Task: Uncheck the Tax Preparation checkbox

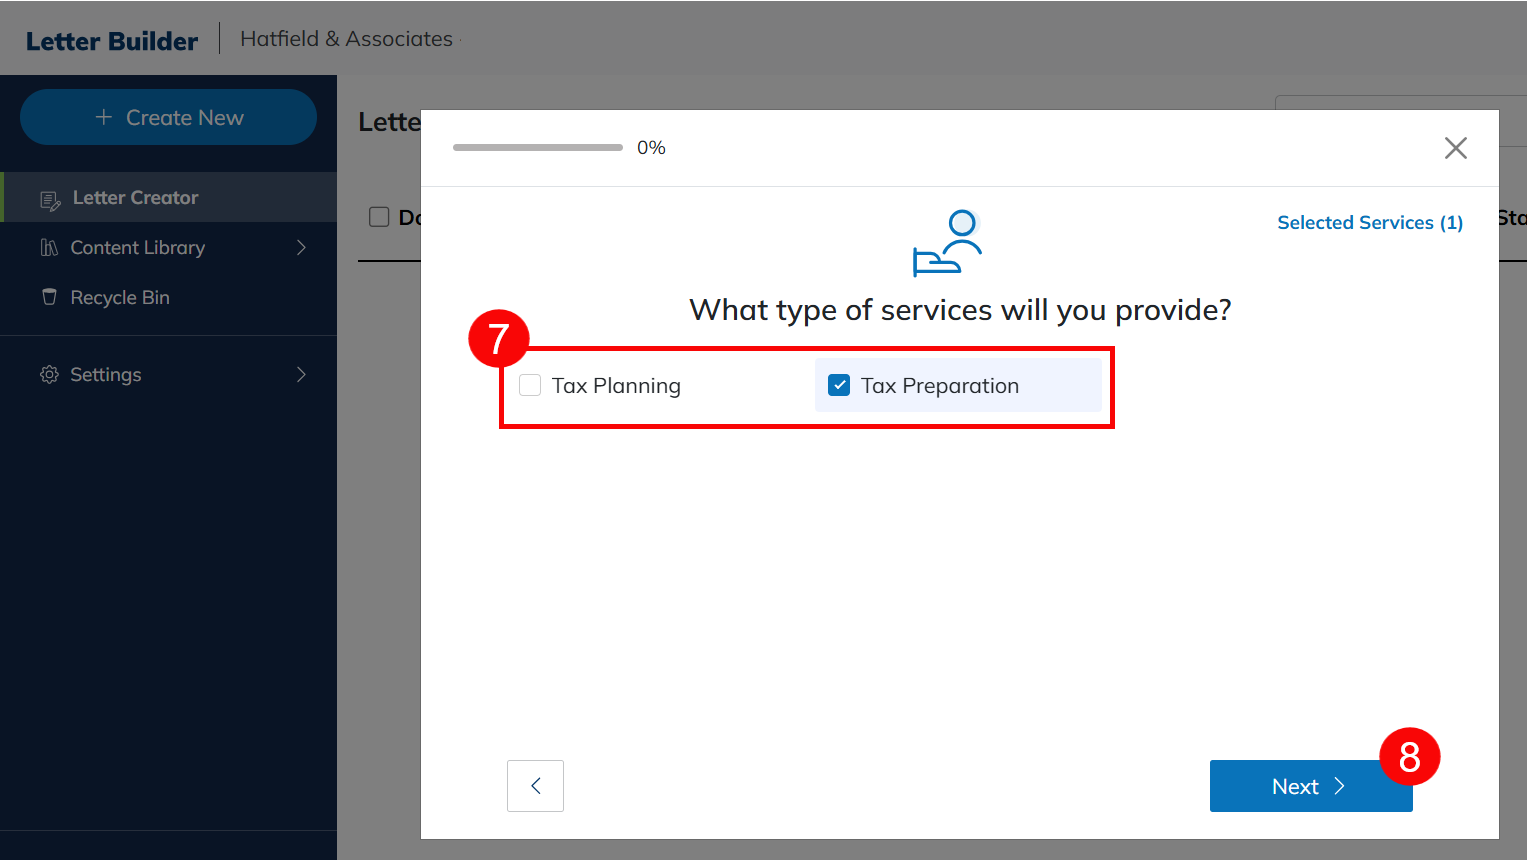Action: click(x=839, y=386)
